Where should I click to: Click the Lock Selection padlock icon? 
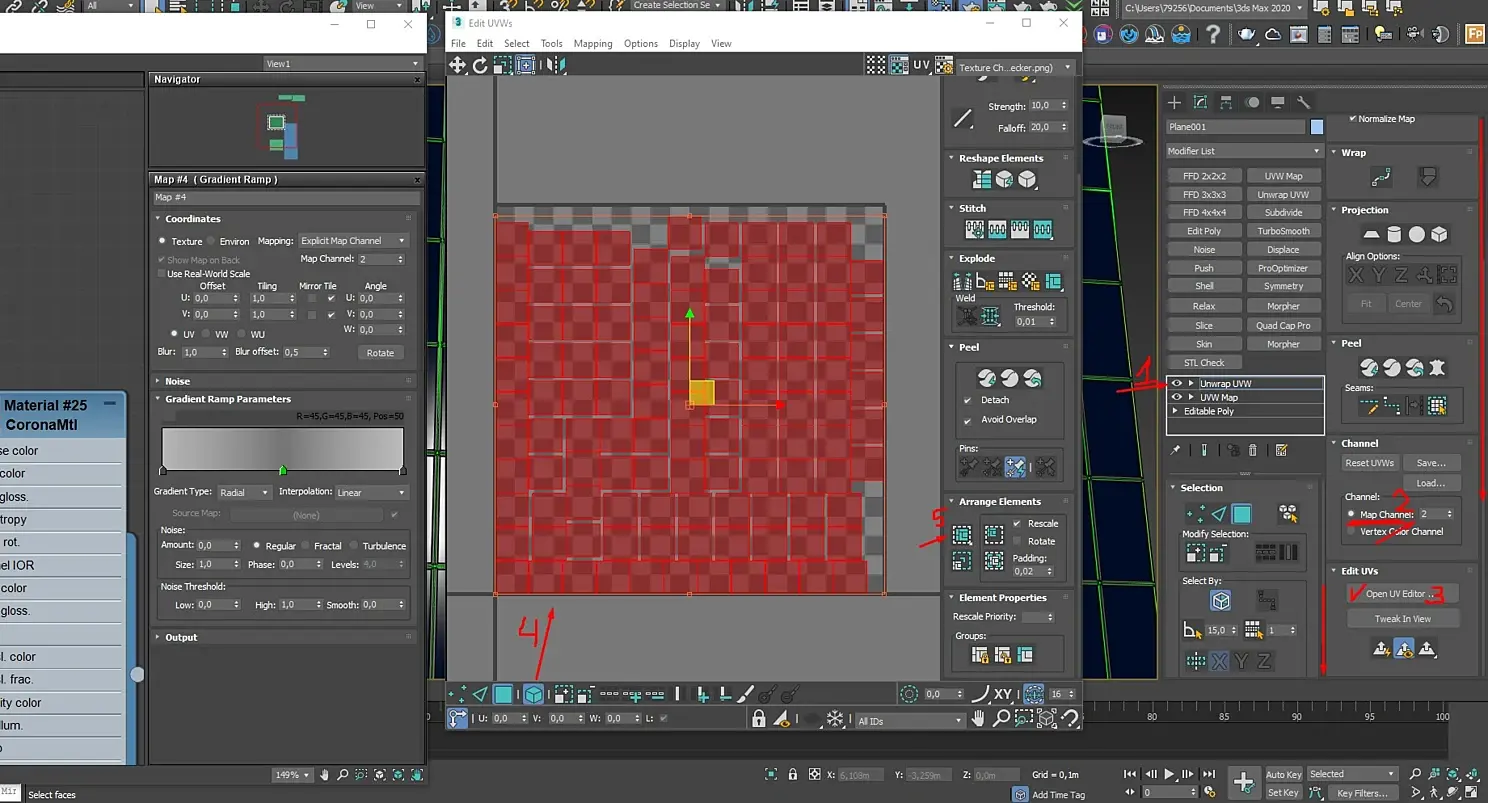point(759,719)
